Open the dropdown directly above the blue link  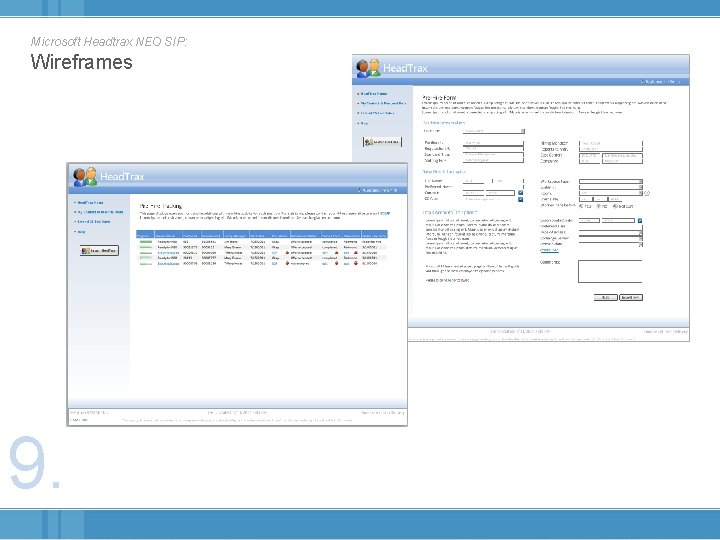point(611,244)
